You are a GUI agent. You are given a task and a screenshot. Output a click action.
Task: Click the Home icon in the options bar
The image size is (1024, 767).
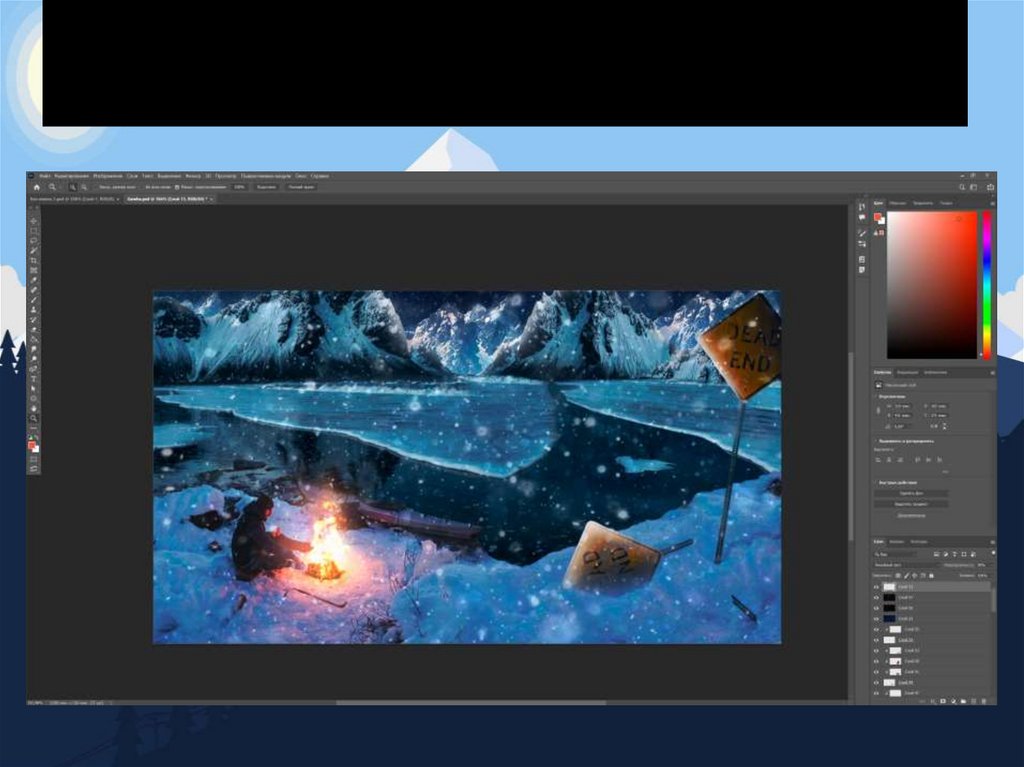tap(37, 188)
